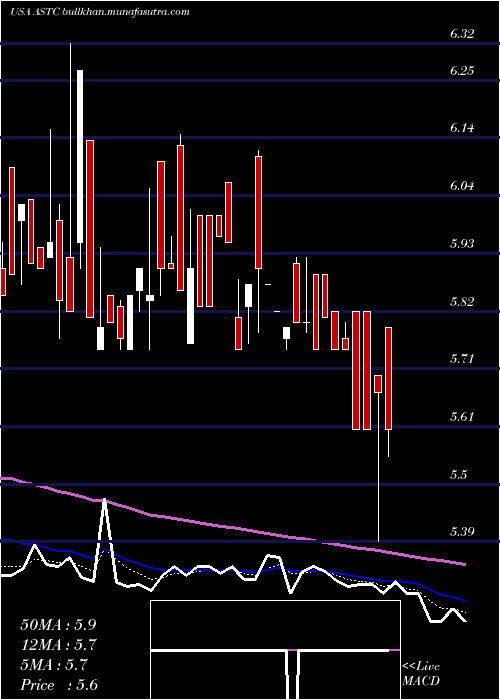
Task: Click the <<Live MACD label
Action: [421, 674]
